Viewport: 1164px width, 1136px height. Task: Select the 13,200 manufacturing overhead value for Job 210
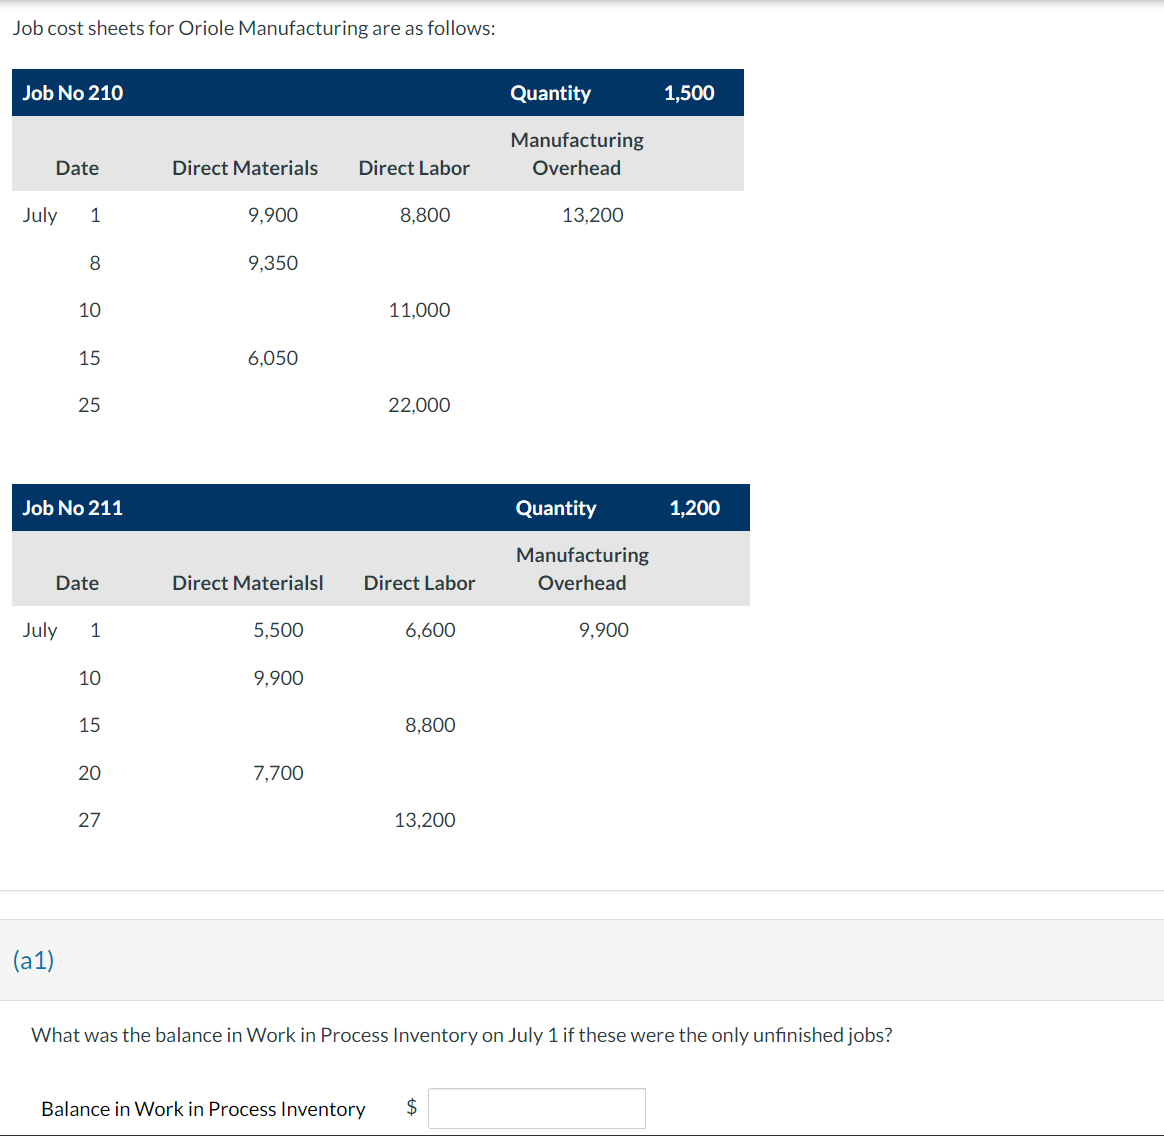click(592, 215)
